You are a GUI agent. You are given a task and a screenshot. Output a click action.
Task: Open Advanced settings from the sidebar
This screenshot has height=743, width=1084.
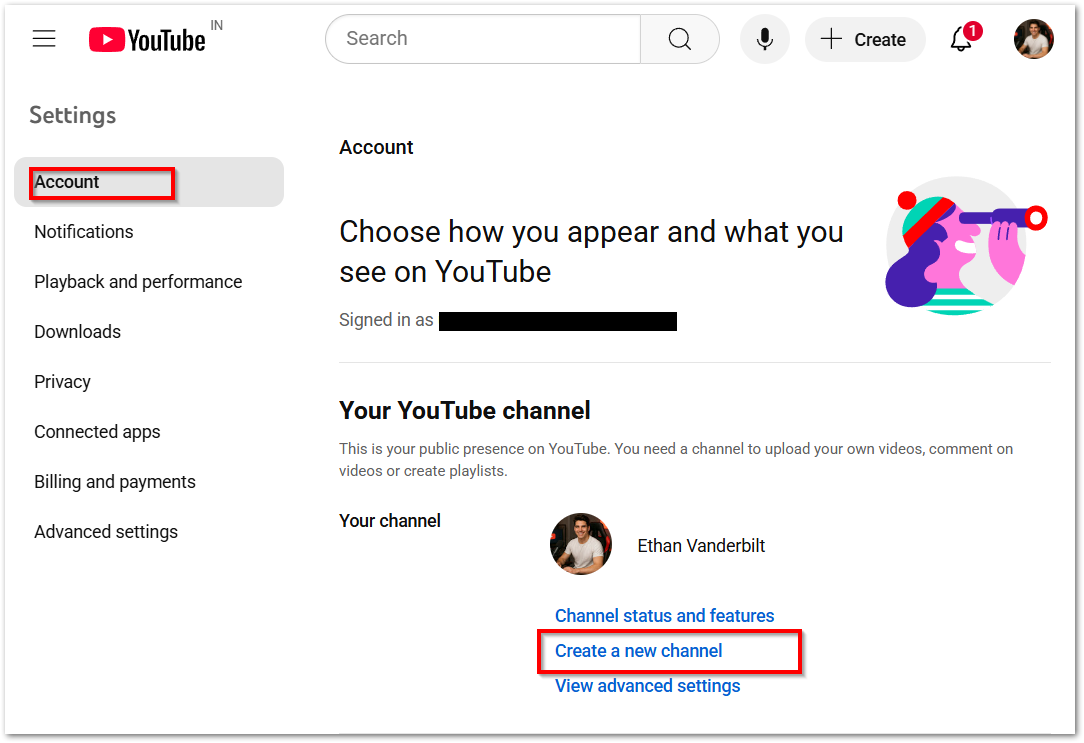coord(106,531)
